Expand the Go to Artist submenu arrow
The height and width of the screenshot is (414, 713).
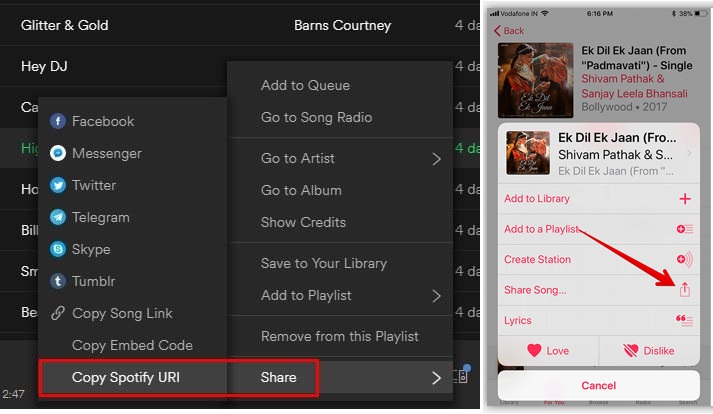(x=437, y=159)
